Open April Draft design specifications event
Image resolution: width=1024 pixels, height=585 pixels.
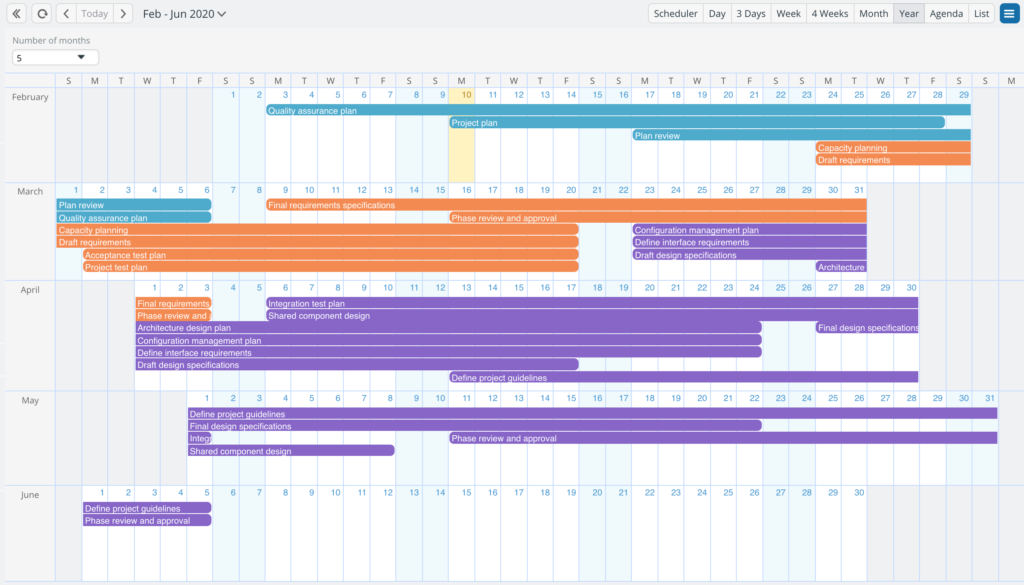point(357,365)
